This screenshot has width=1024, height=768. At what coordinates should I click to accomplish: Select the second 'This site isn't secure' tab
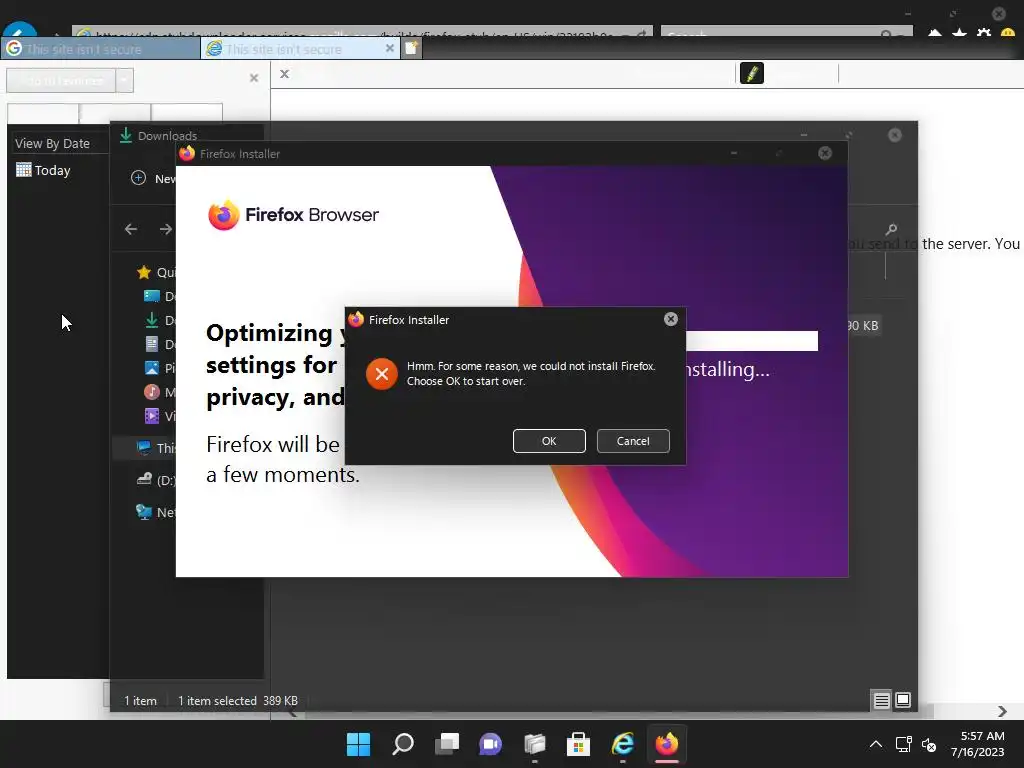(x=301, y=49)
